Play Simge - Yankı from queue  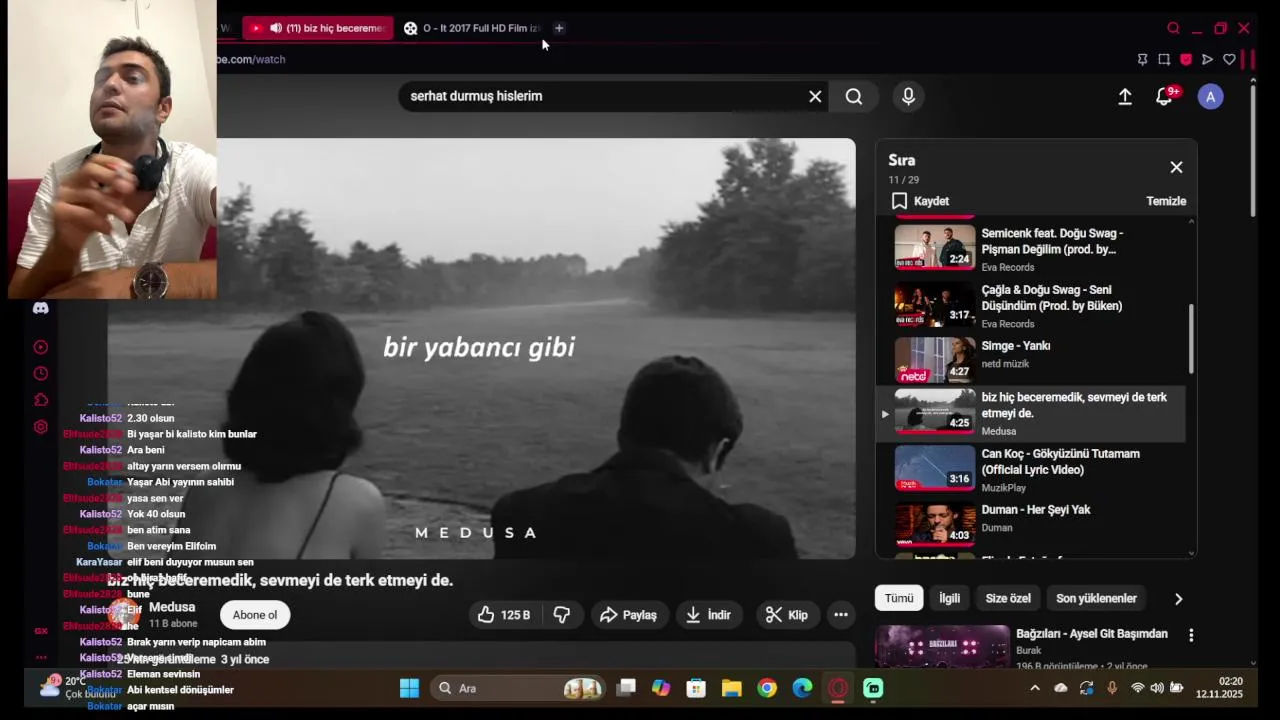click(1030, 360)
